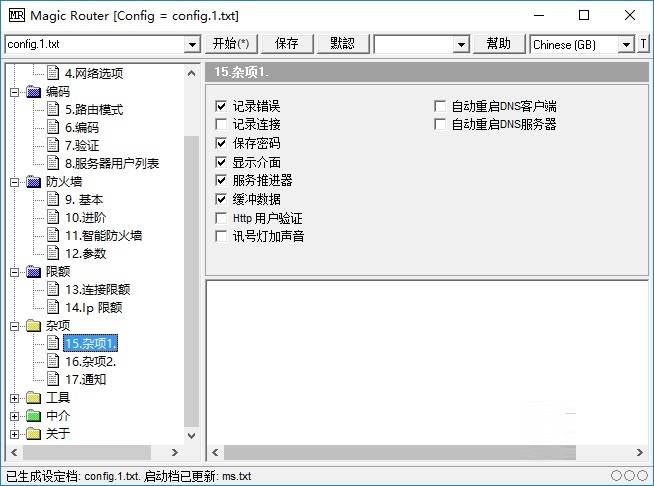Click the document icon beside 4.网络选项
This screenshot has width=654, height=486.
pyautogui.click(x=53, y=73)
